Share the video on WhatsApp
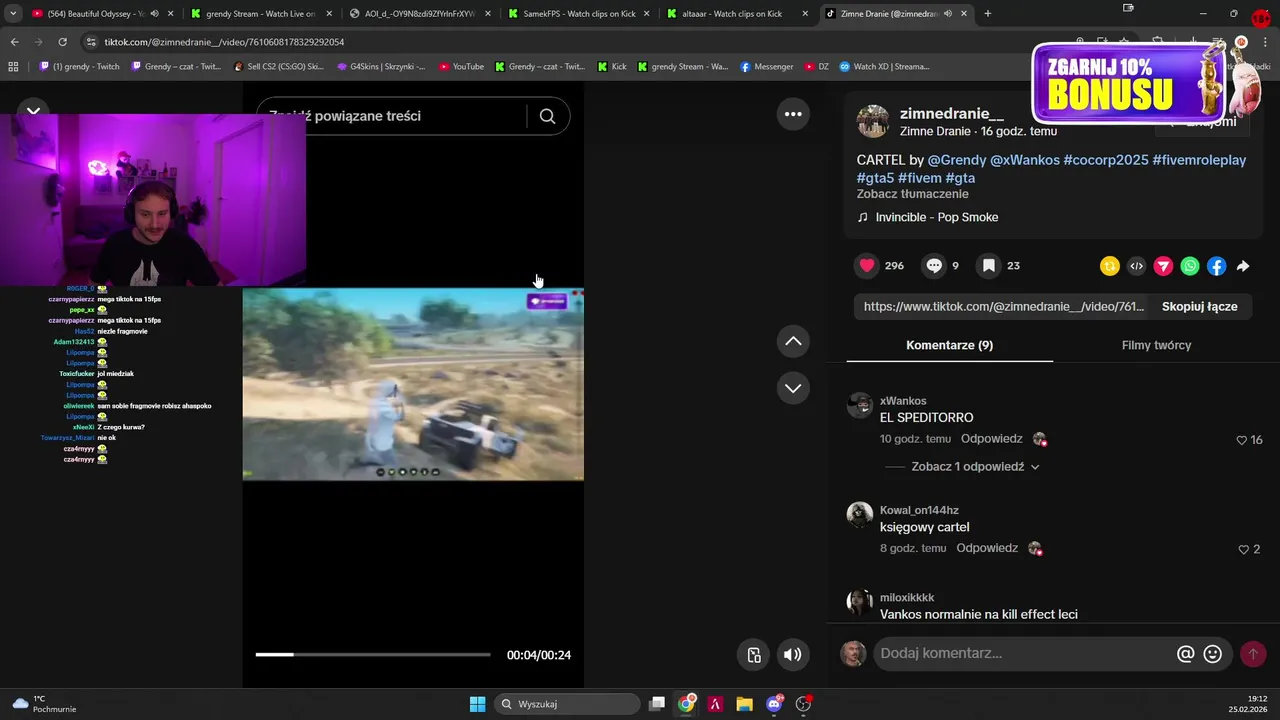The image size is (1280, 720). point(1189,266)
